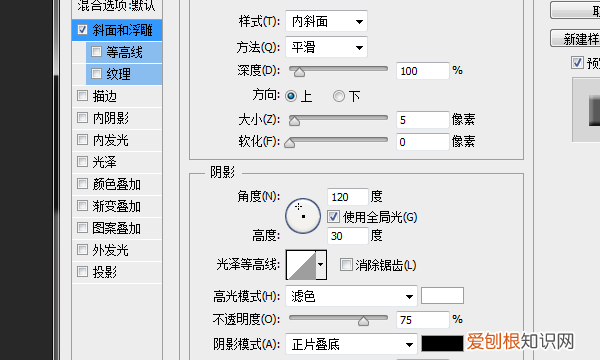600x360 pixels.
Task: Open the white highlight color swatch
Action: pos(442,296)
